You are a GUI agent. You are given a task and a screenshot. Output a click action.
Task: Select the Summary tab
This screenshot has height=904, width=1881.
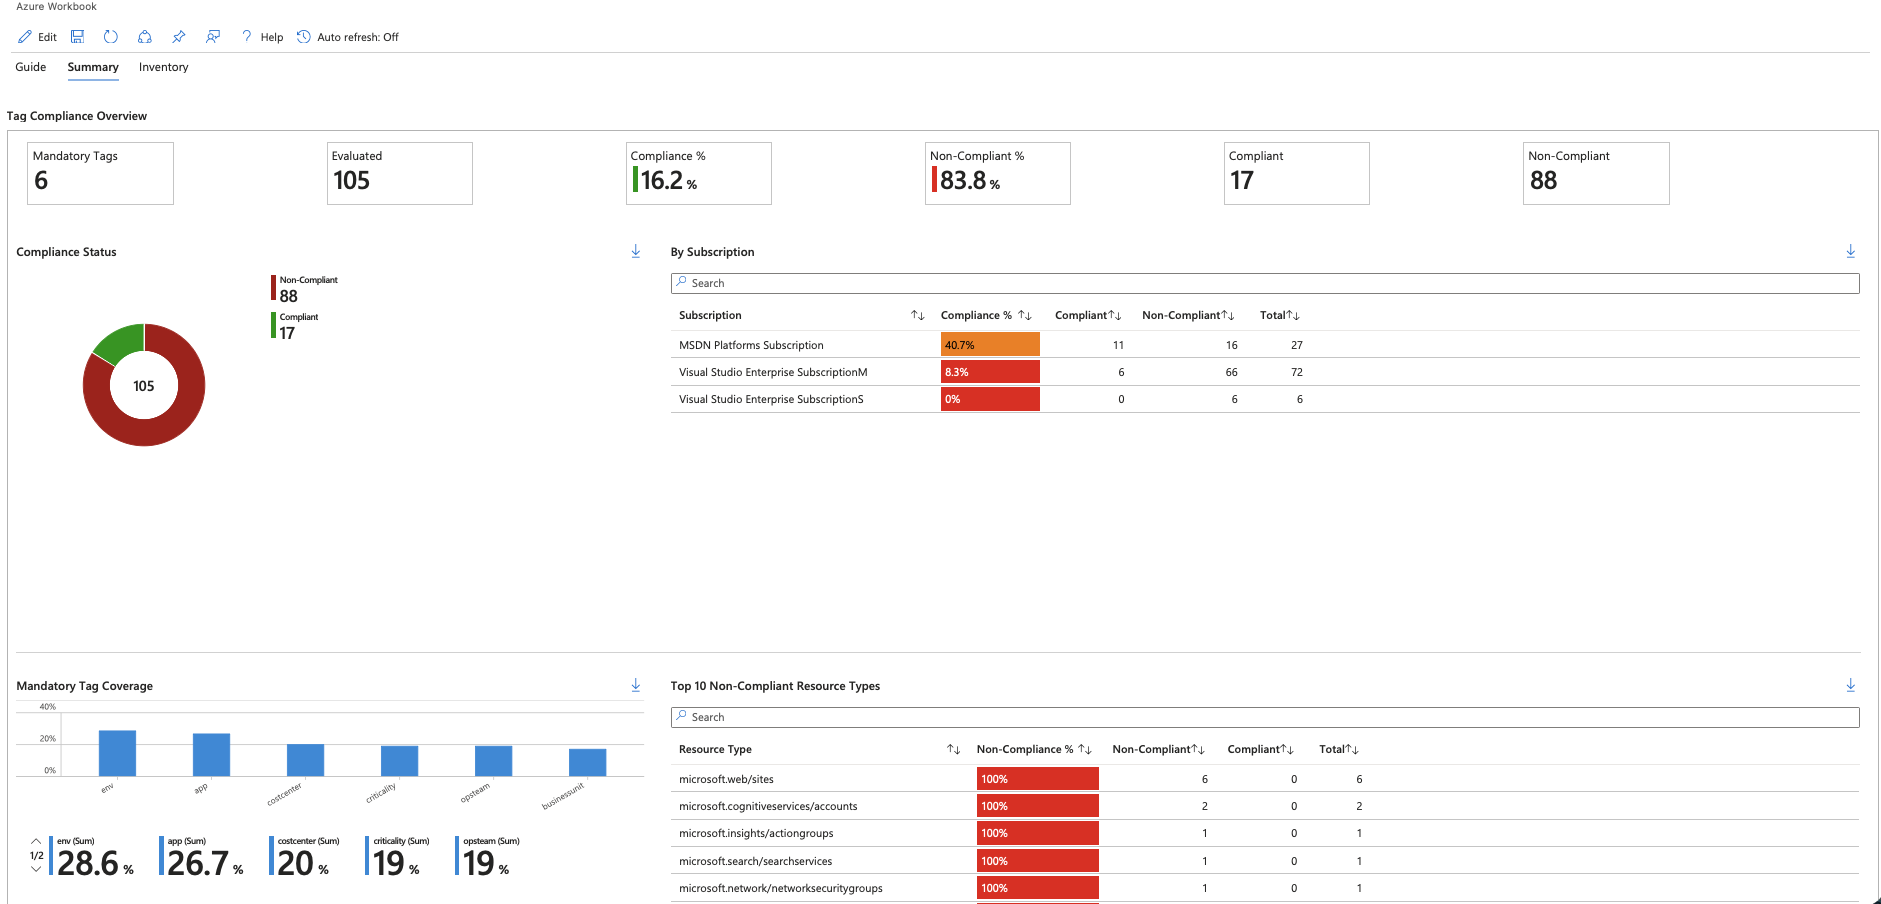(x=93, y=67)
